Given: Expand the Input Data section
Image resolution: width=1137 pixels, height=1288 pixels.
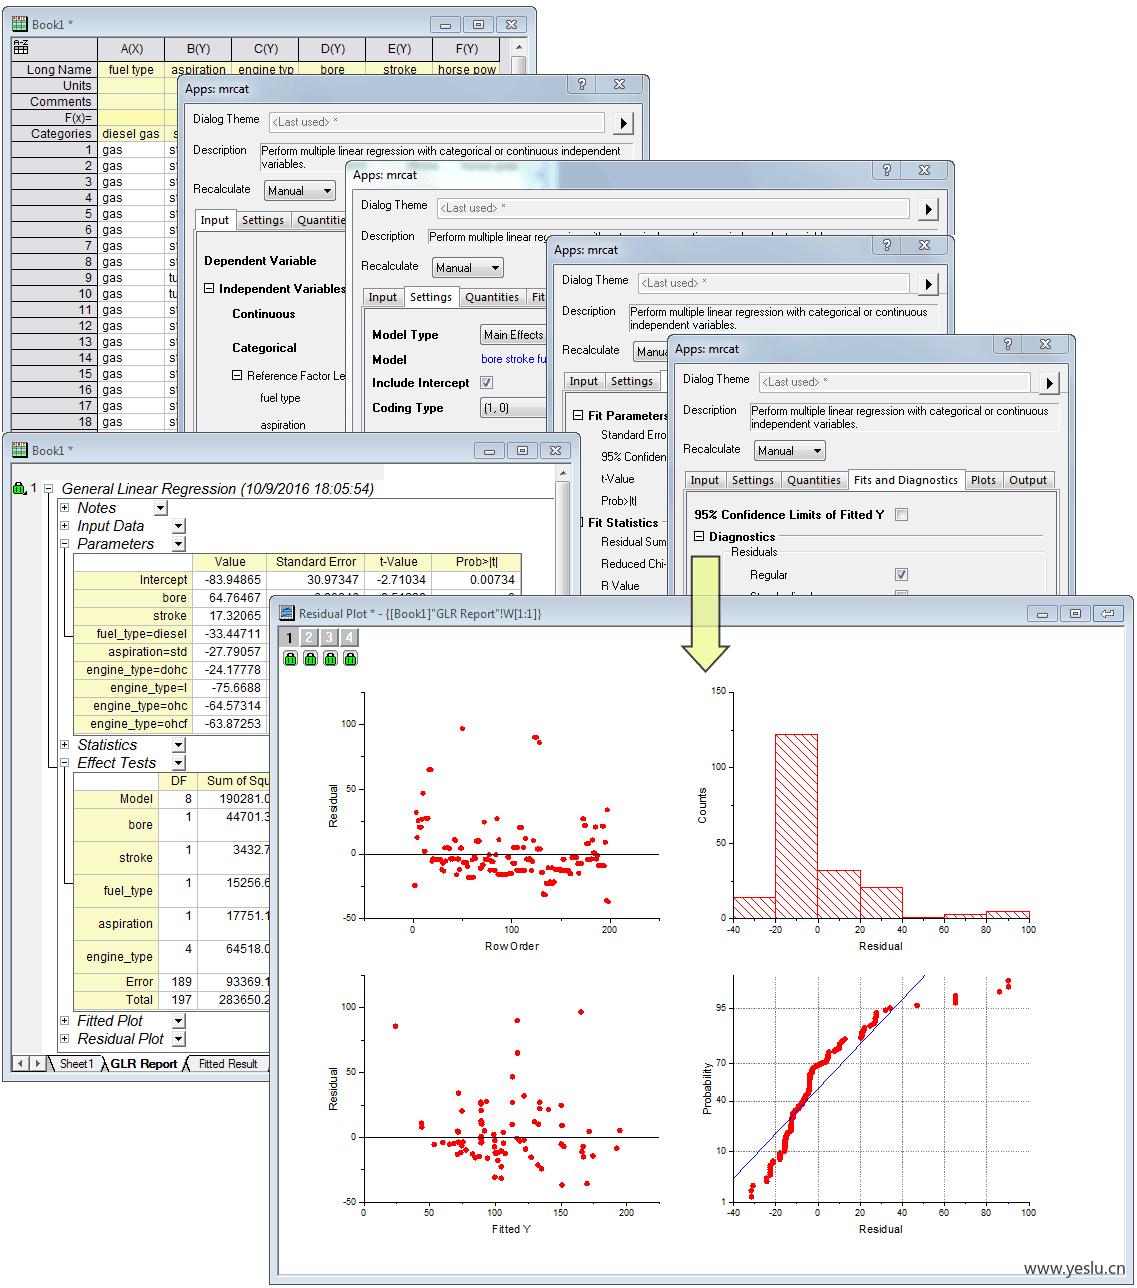Looking at the screenshot, I should (x=65, y=526).
